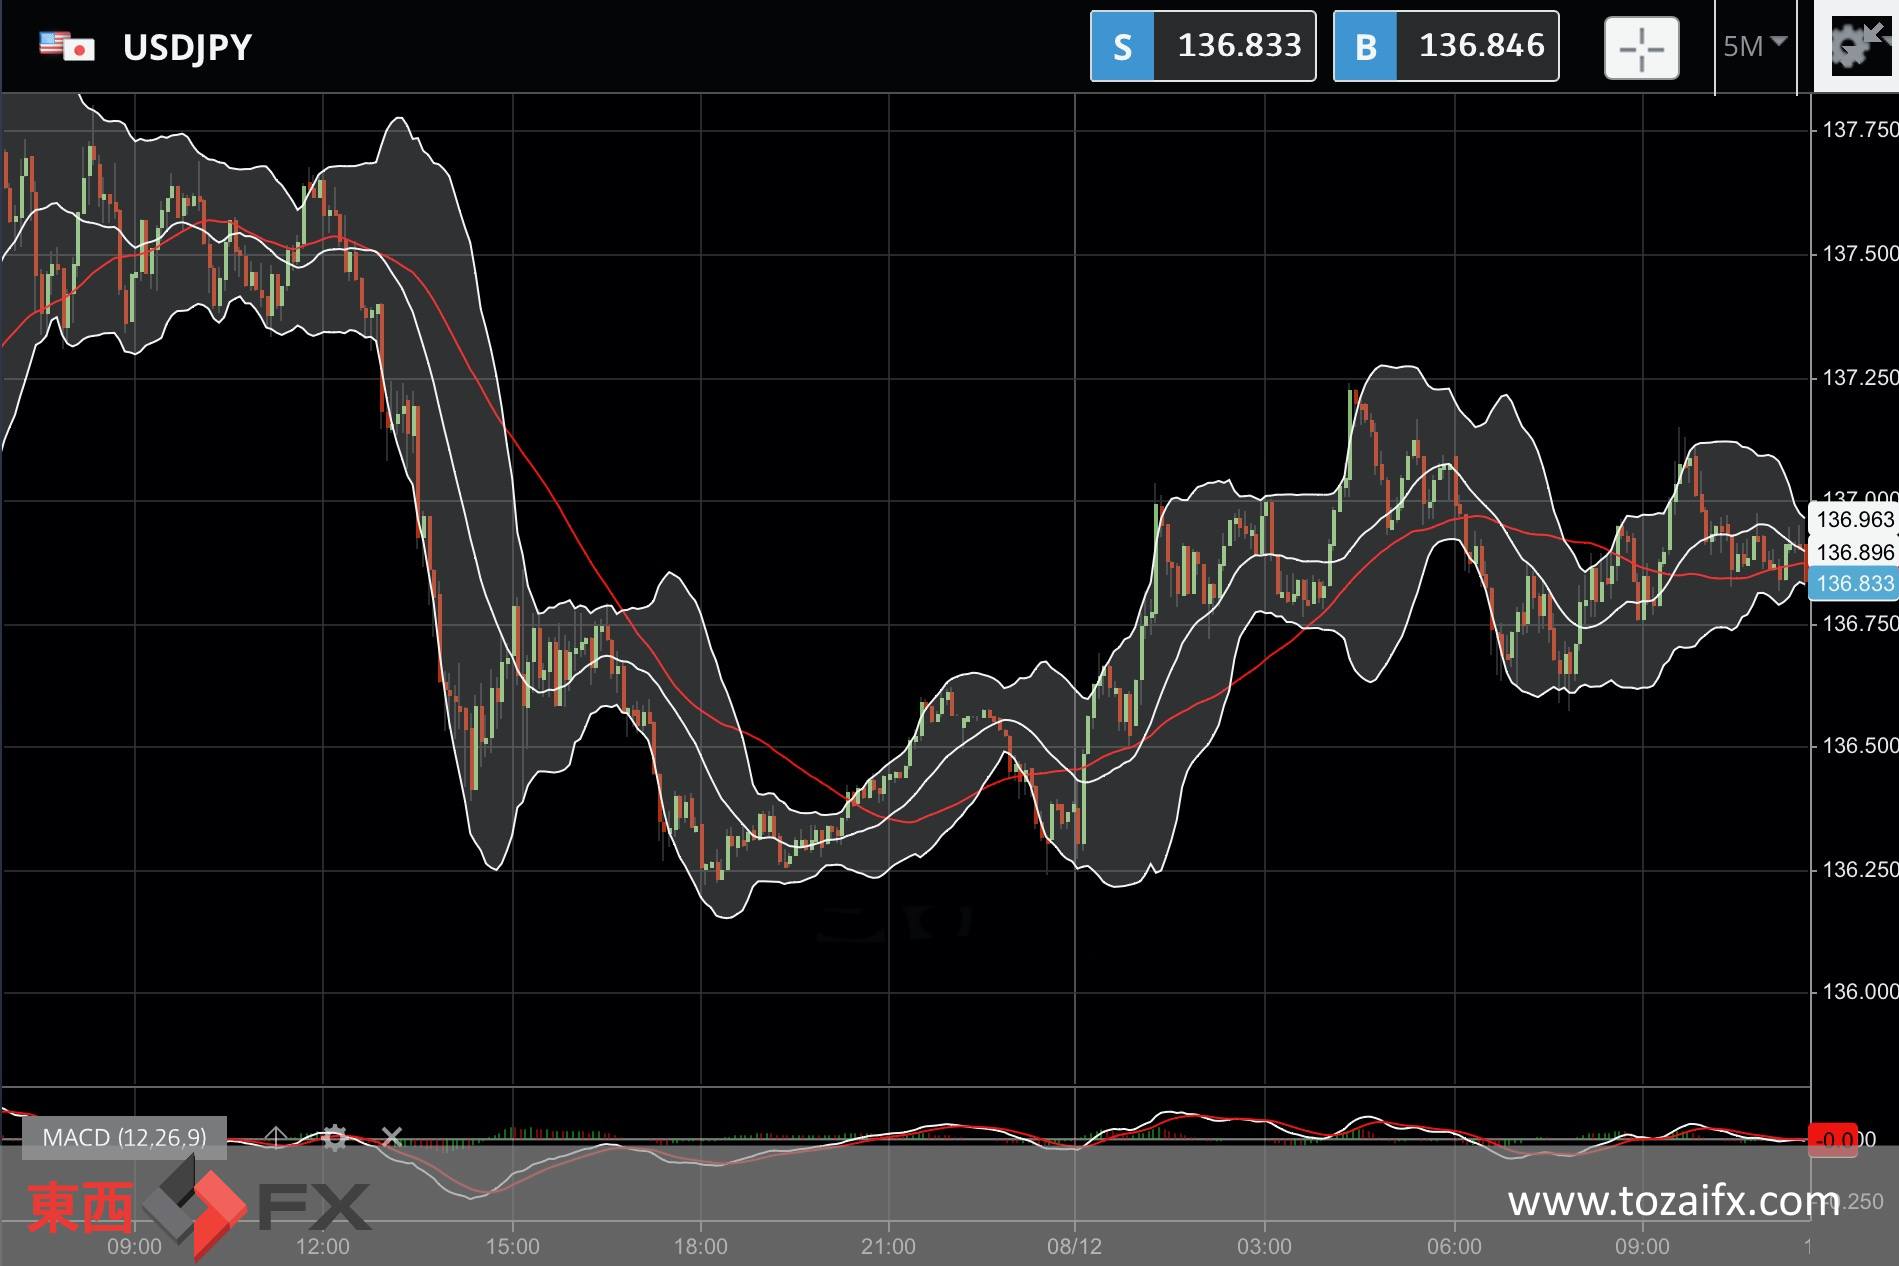Click the USDJPY symbol name
The image size is (1899, 1266).
[x=187, y=47]
